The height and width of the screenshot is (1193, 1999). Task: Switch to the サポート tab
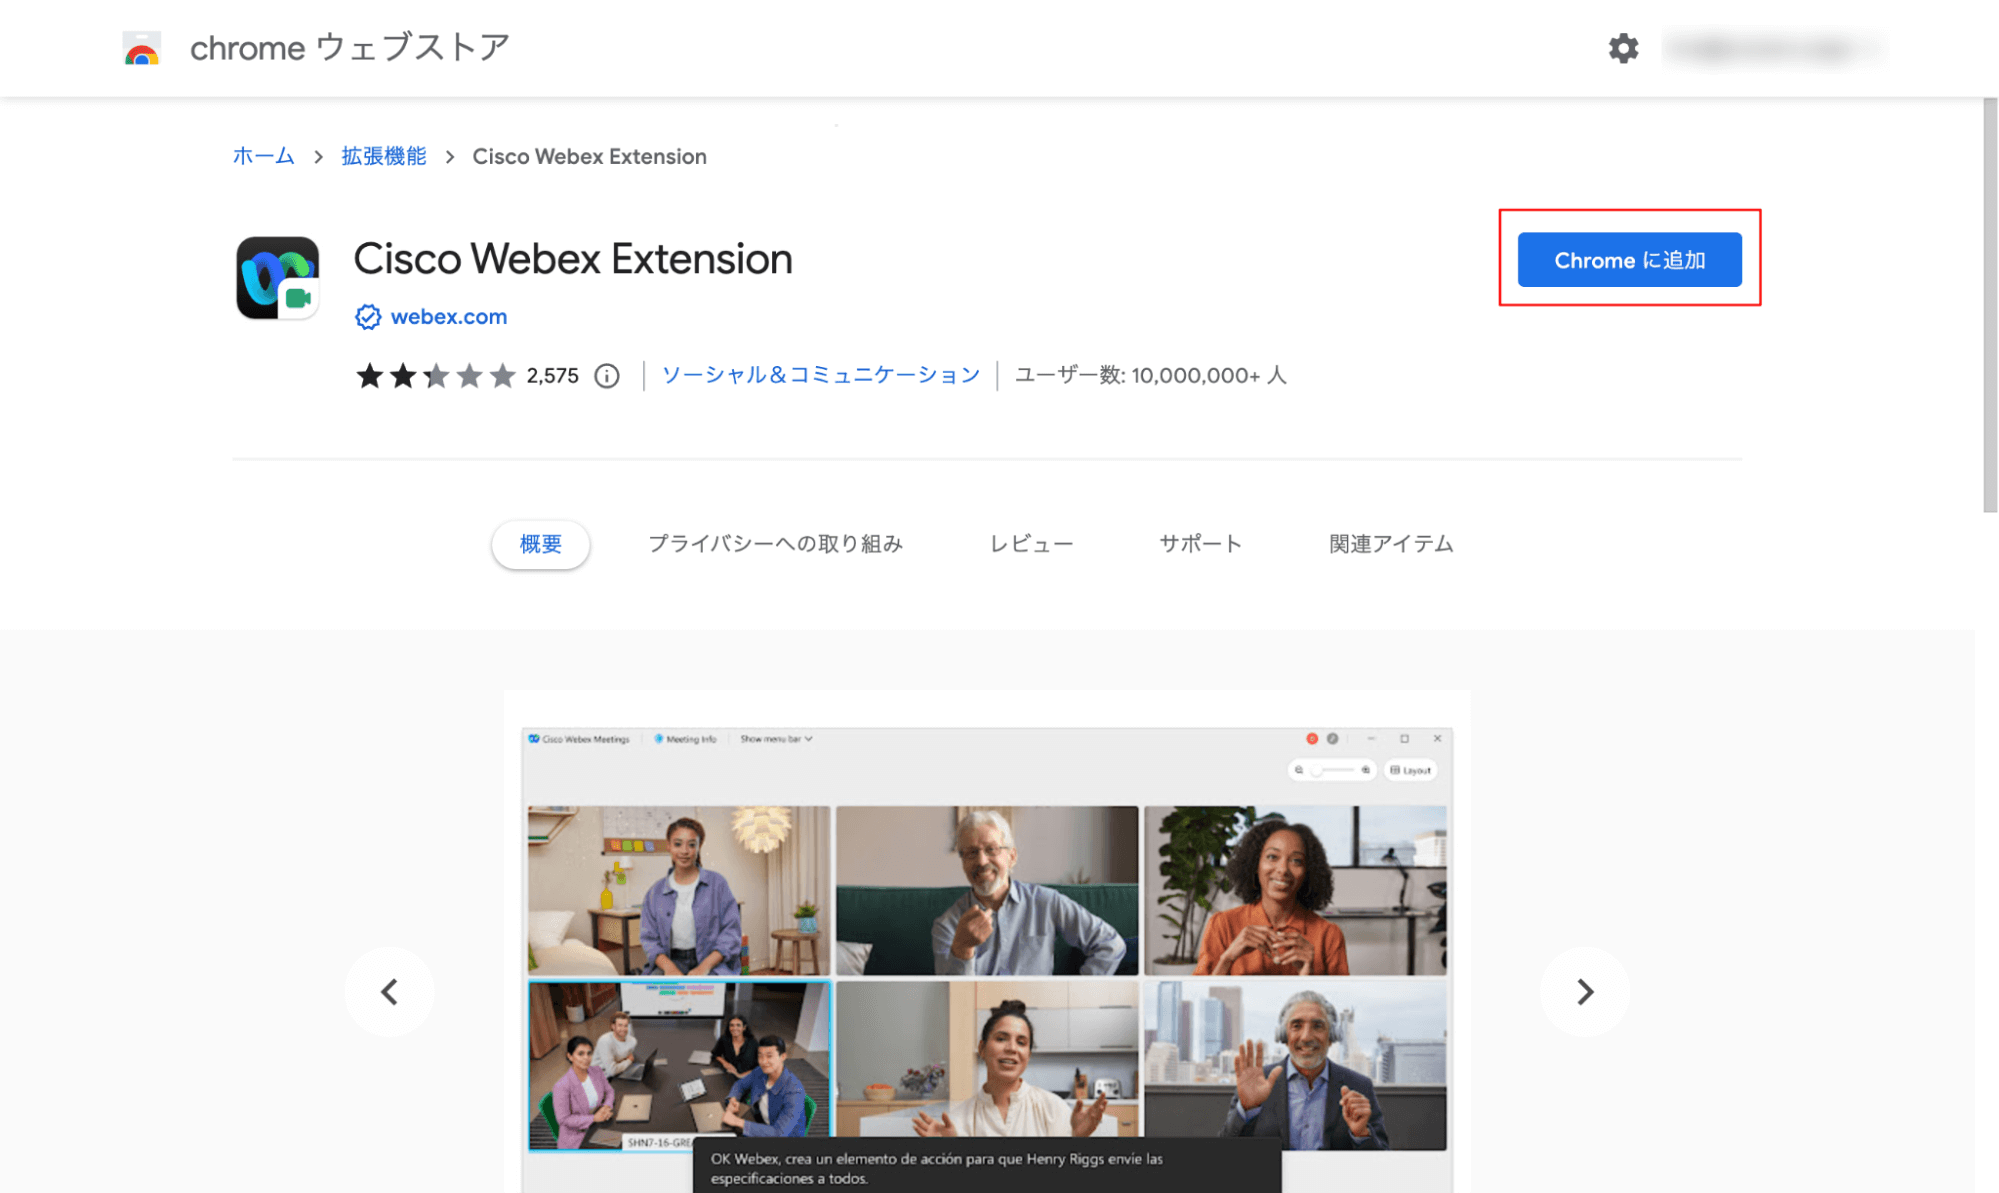coord(1200,544)
